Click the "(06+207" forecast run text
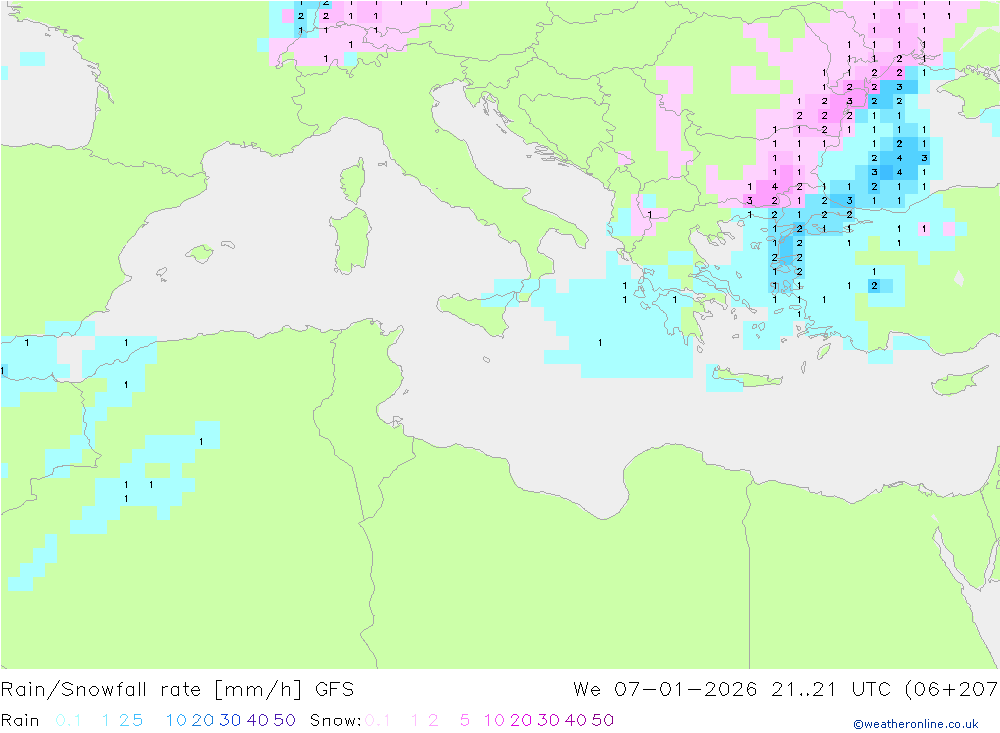The width and height of the screenshot is (1000, 733). [952, 690]
